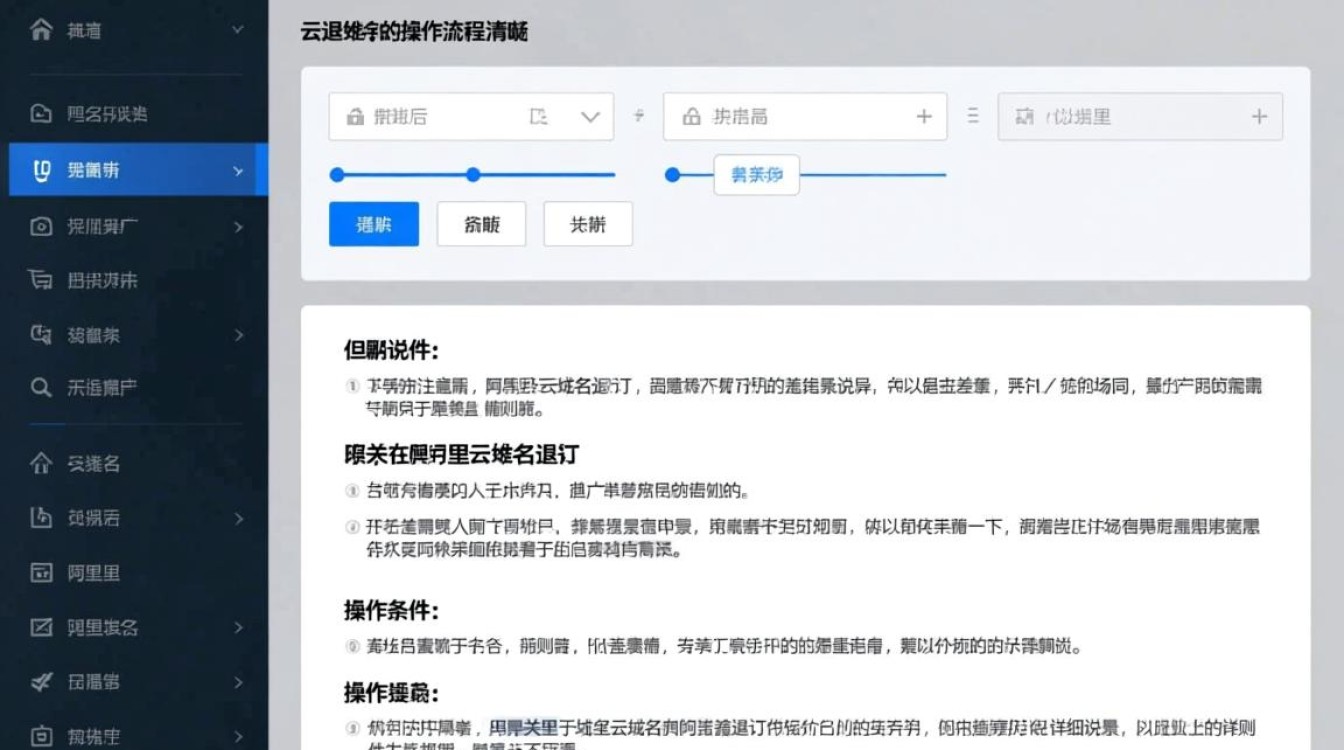
Task: Click the plus icon in the rightmost input field
Action: (x=1258, y=116)
